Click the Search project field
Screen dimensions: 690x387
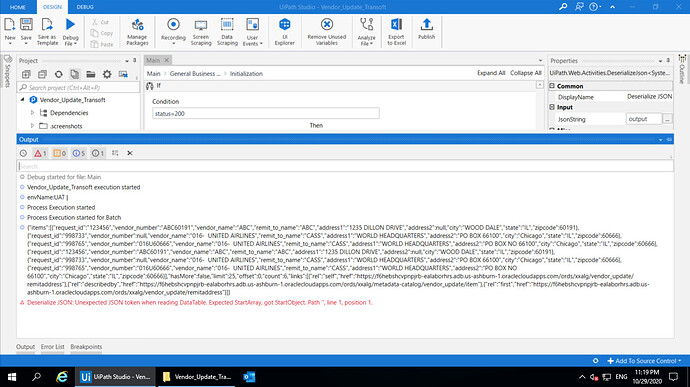tap(78, 88)
